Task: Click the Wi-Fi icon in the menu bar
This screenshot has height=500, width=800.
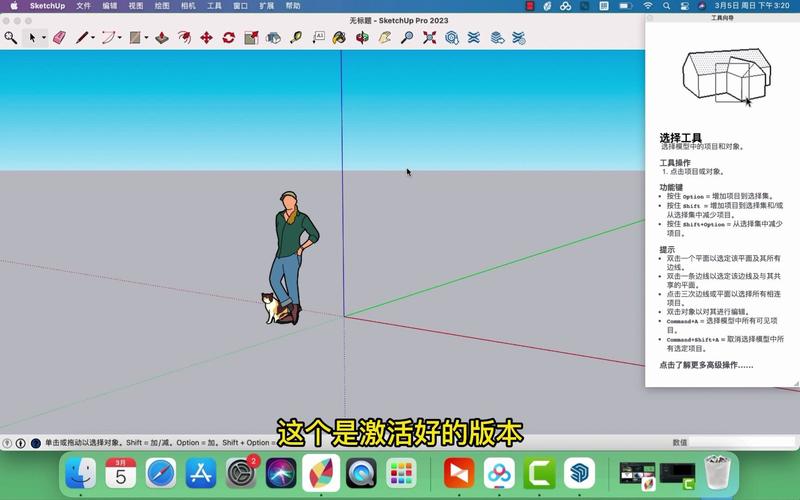Action: coord(647,6)
